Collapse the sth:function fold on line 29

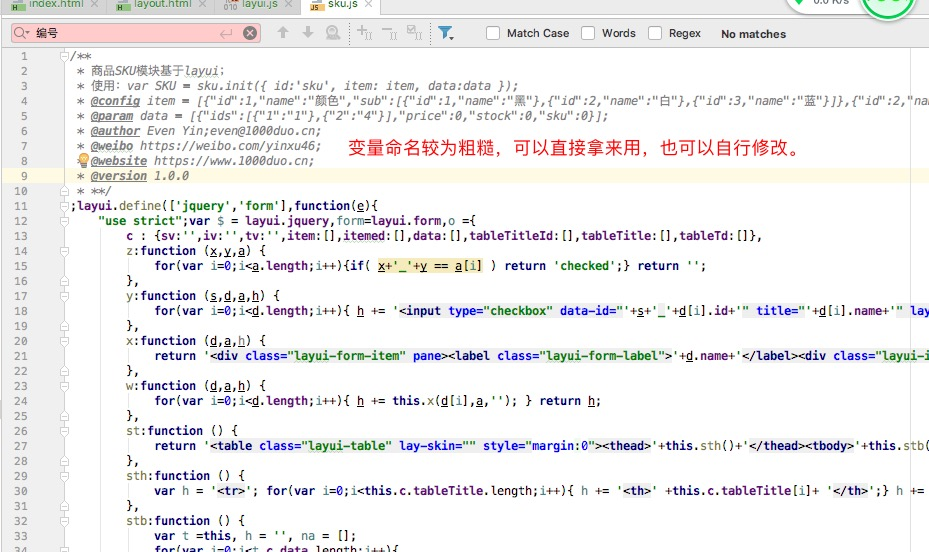click(x=64, y=476)
